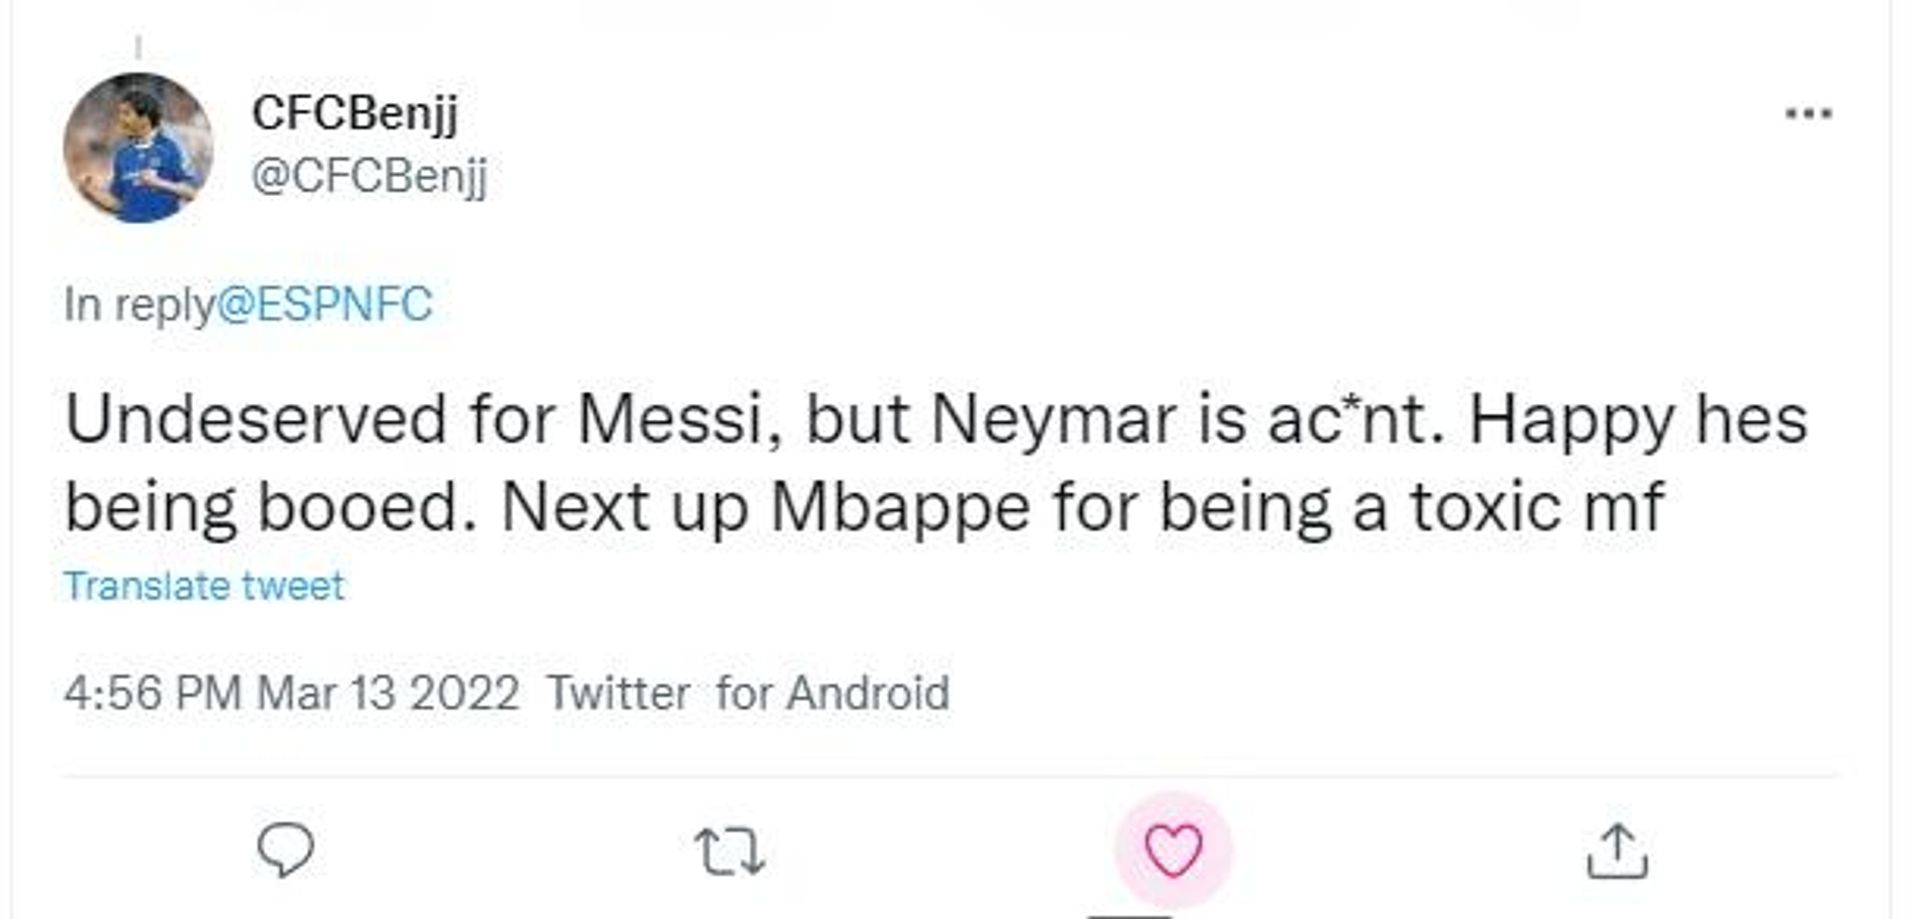Unlike the tweet via the pink heart
This screenshot has height=919, width=1920.
click(x=1173, y=851)
